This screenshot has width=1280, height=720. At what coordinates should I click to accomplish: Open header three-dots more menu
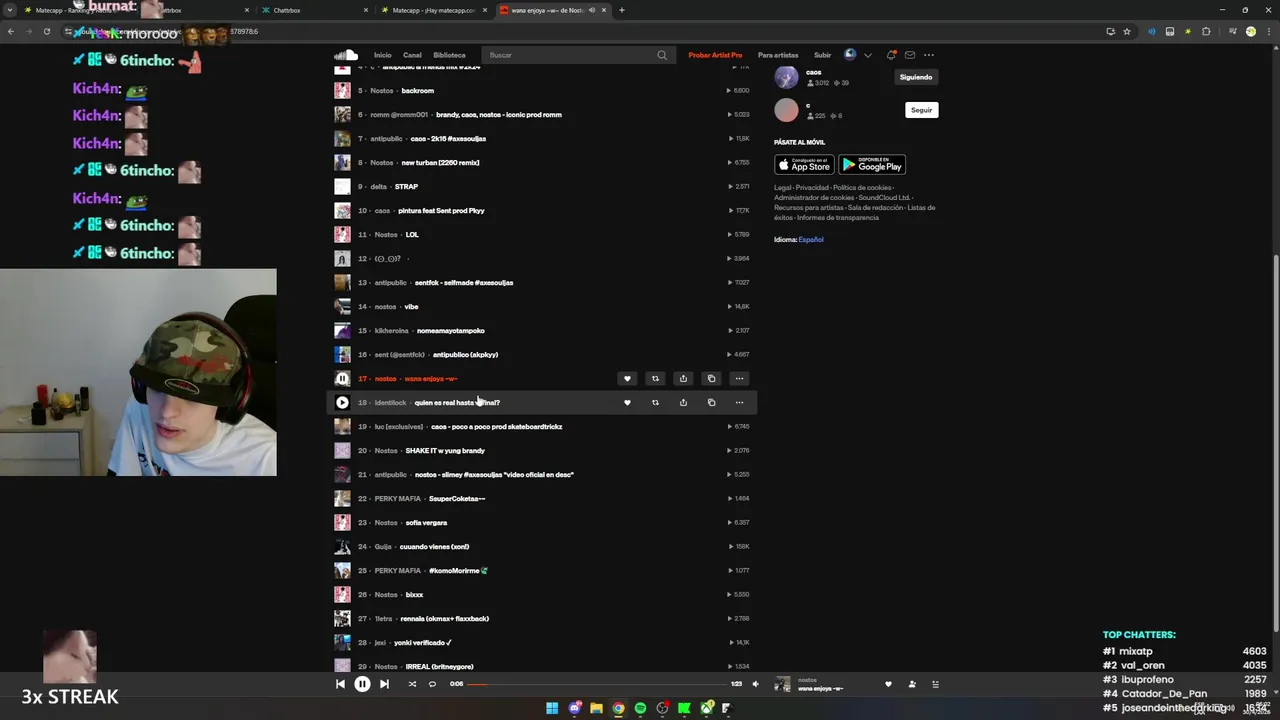(929, 55)
